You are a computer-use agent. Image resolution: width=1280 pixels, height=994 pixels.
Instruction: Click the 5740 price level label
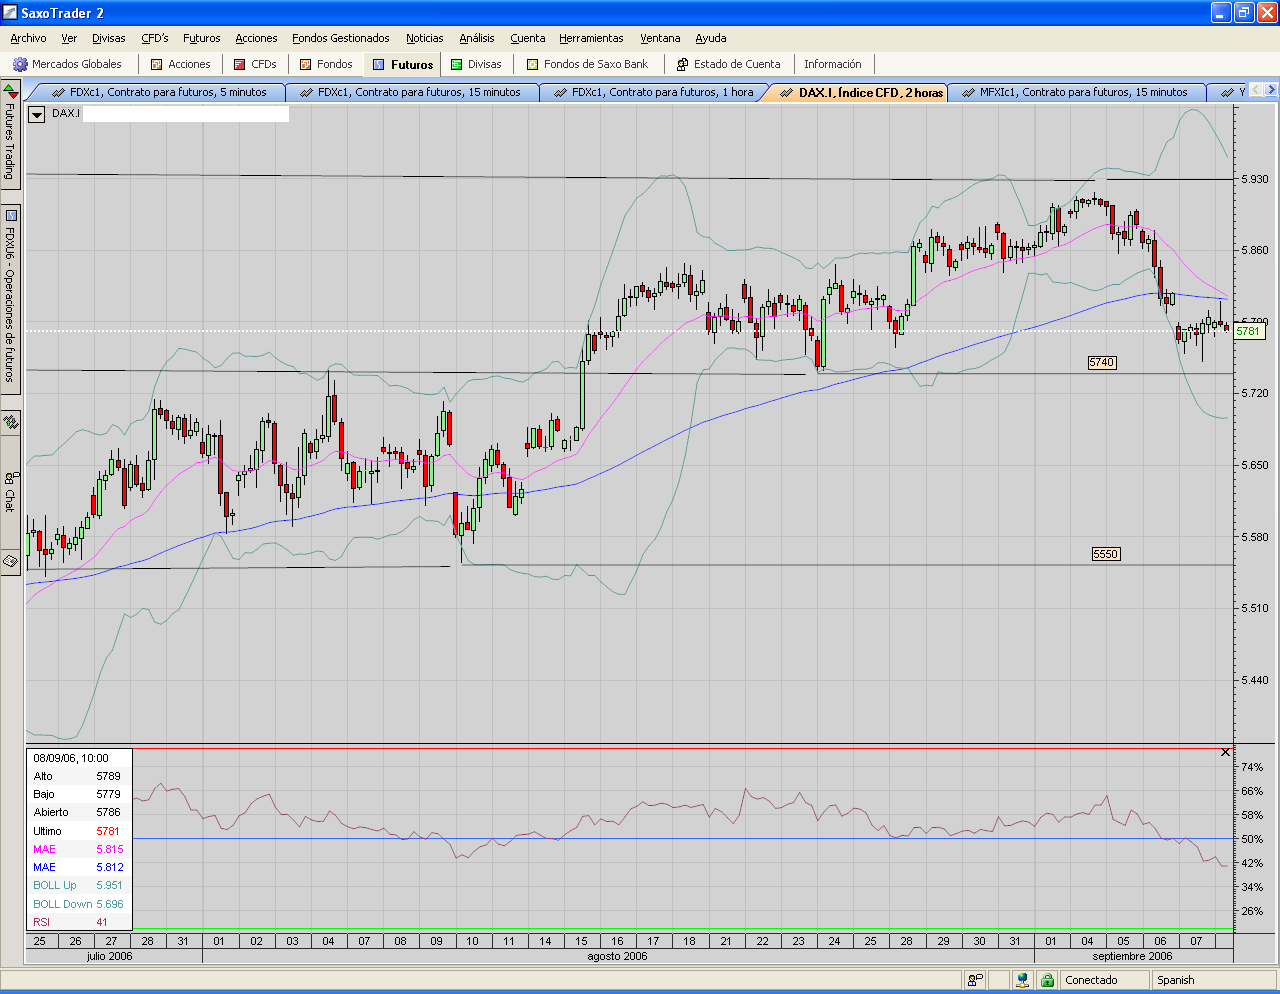(x=1102, y=363)
